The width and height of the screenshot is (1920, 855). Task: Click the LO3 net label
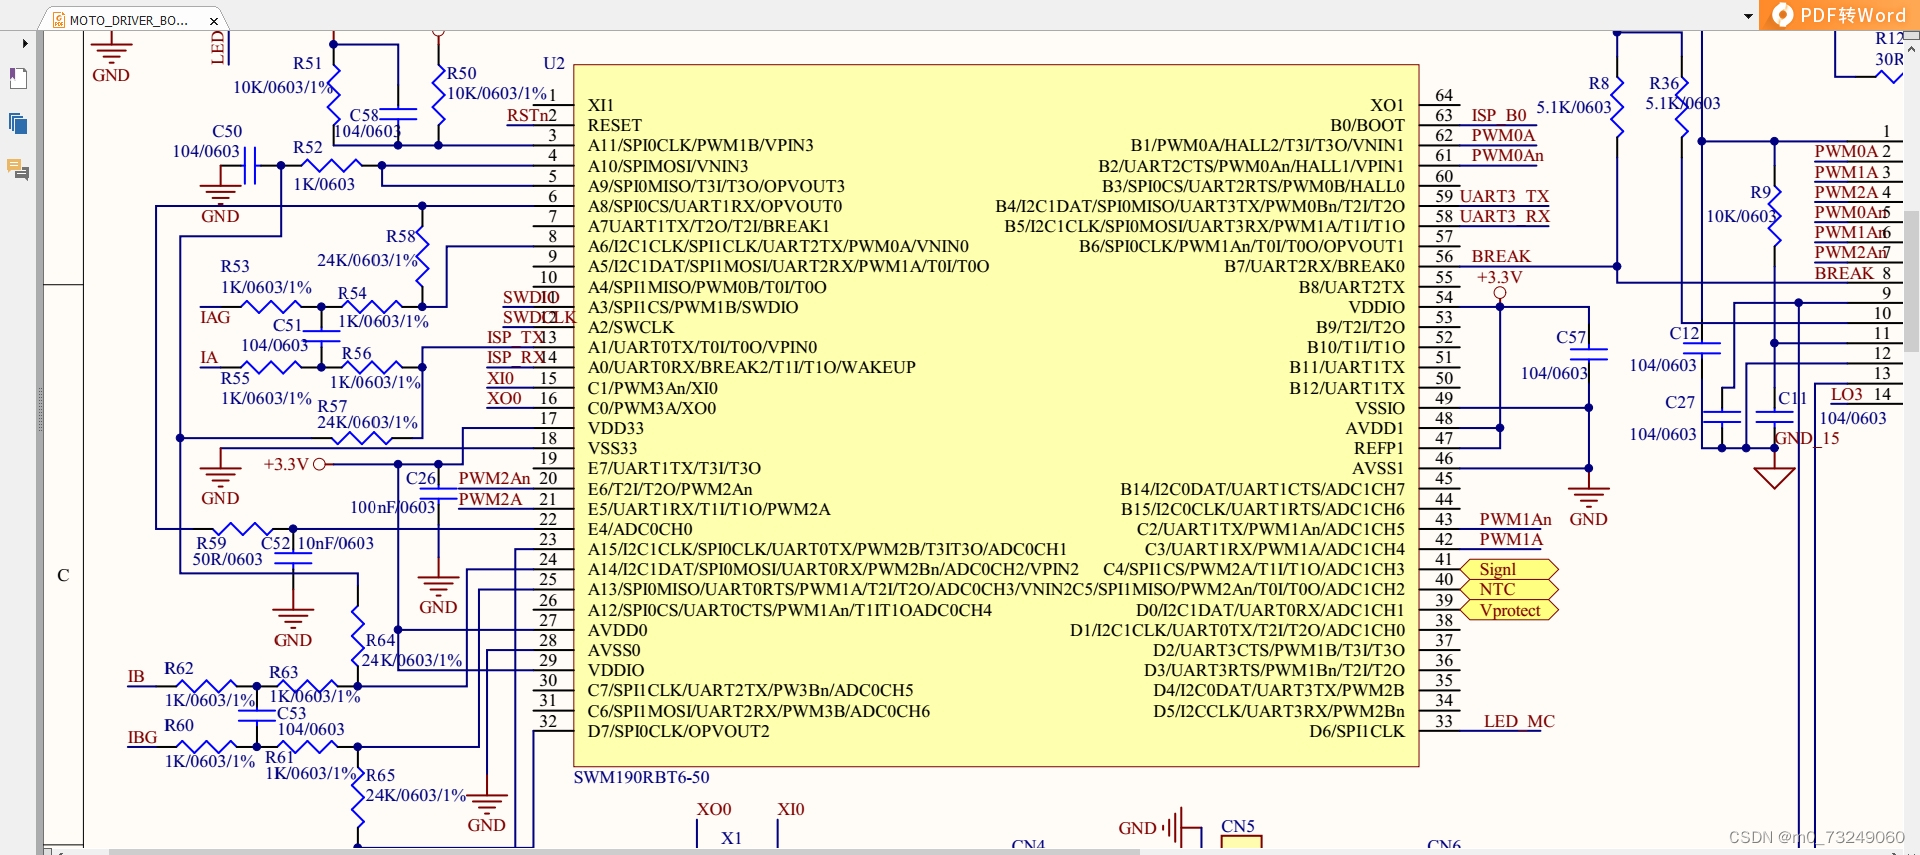(x=1846, y=394)
